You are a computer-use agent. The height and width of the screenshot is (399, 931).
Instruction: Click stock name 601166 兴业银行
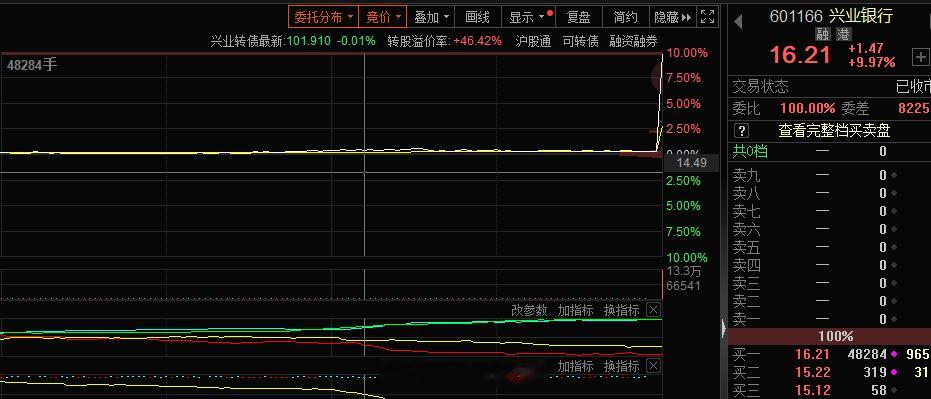[x=831, y=16]
